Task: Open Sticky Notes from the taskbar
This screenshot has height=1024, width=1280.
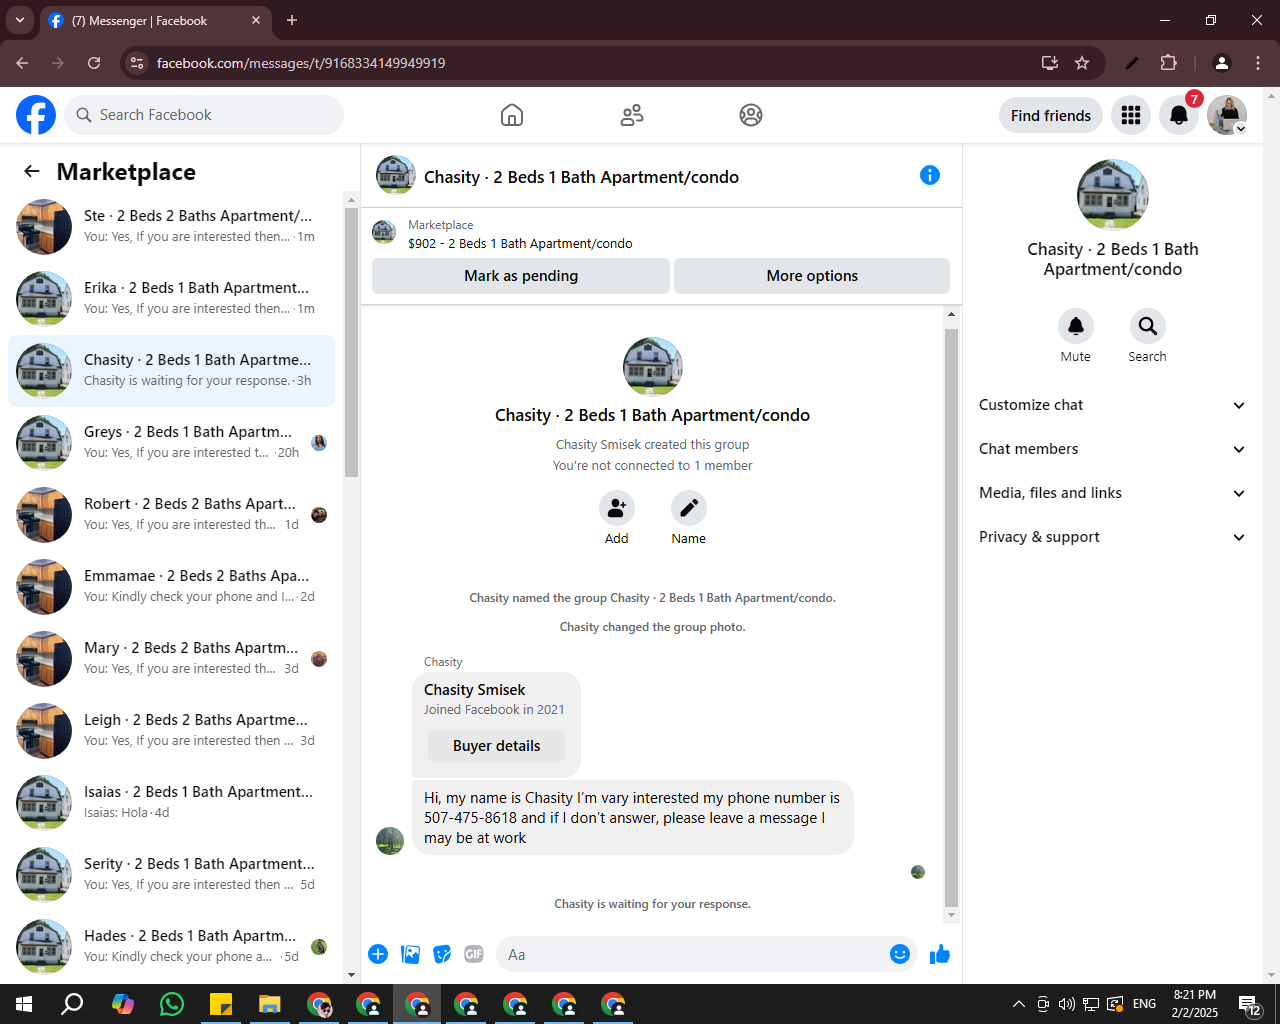Action: click(x=221, y=1004)
